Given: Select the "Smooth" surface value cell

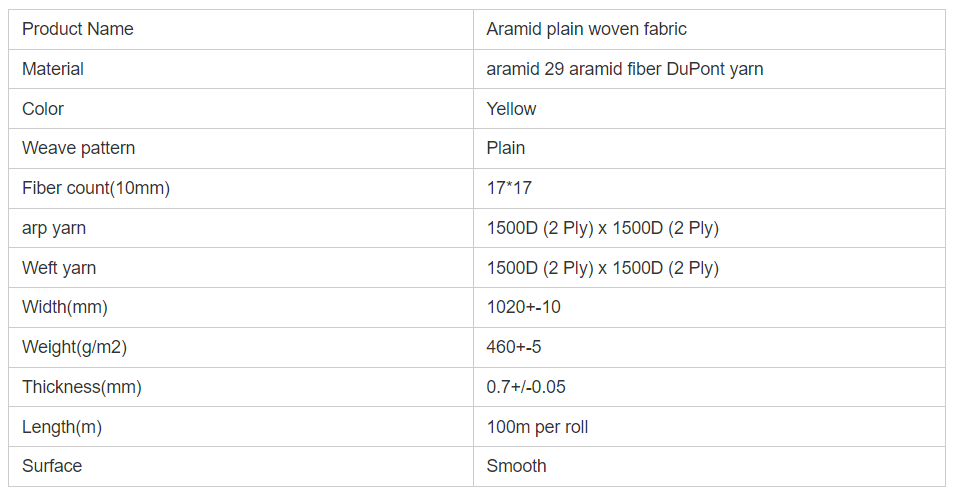Looking at the screenshot, I should click(516, 466).
